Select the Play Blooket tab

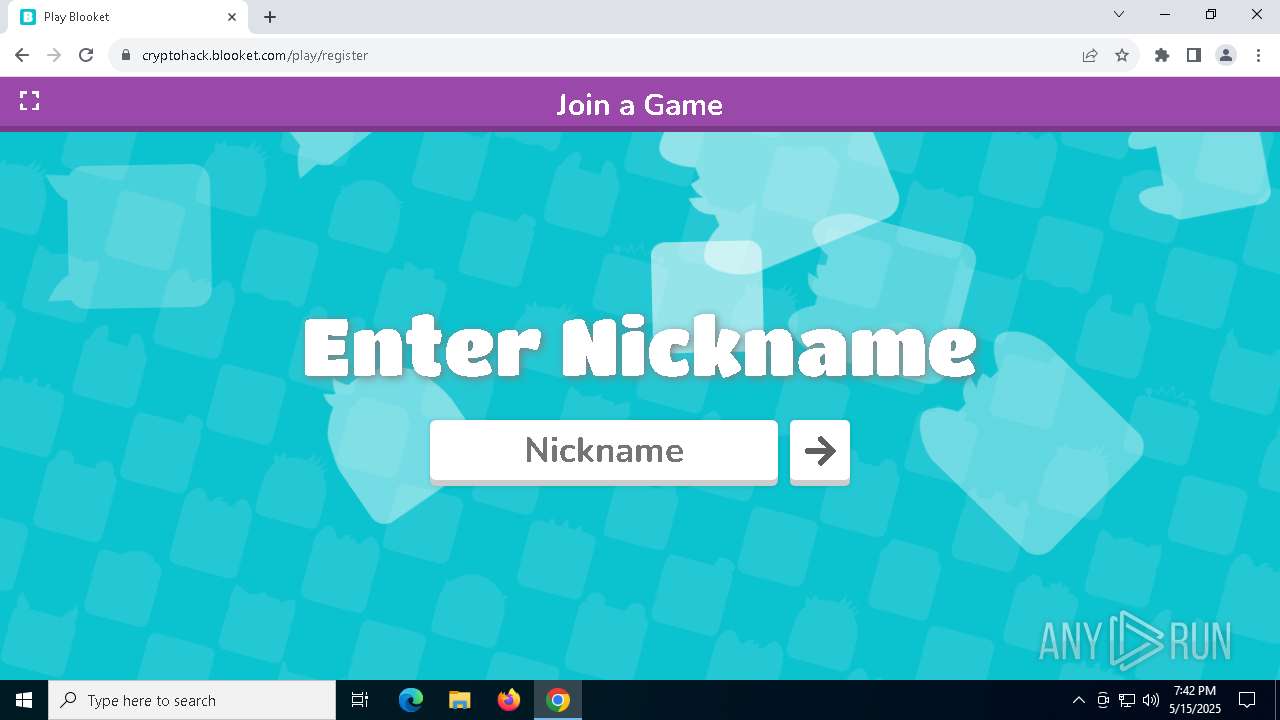(x=128, y=17)
